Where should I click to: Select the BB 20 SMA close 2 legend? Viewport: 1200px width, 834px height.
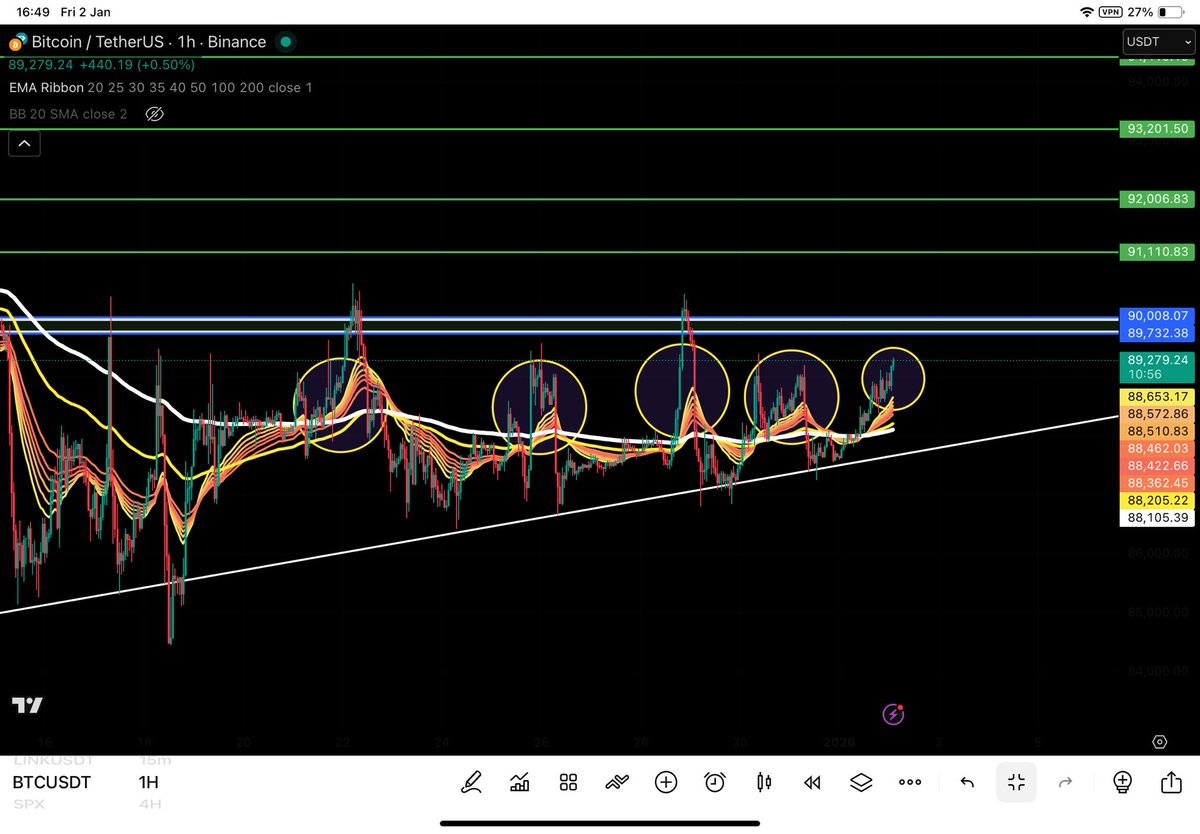(x=68, y=114)
